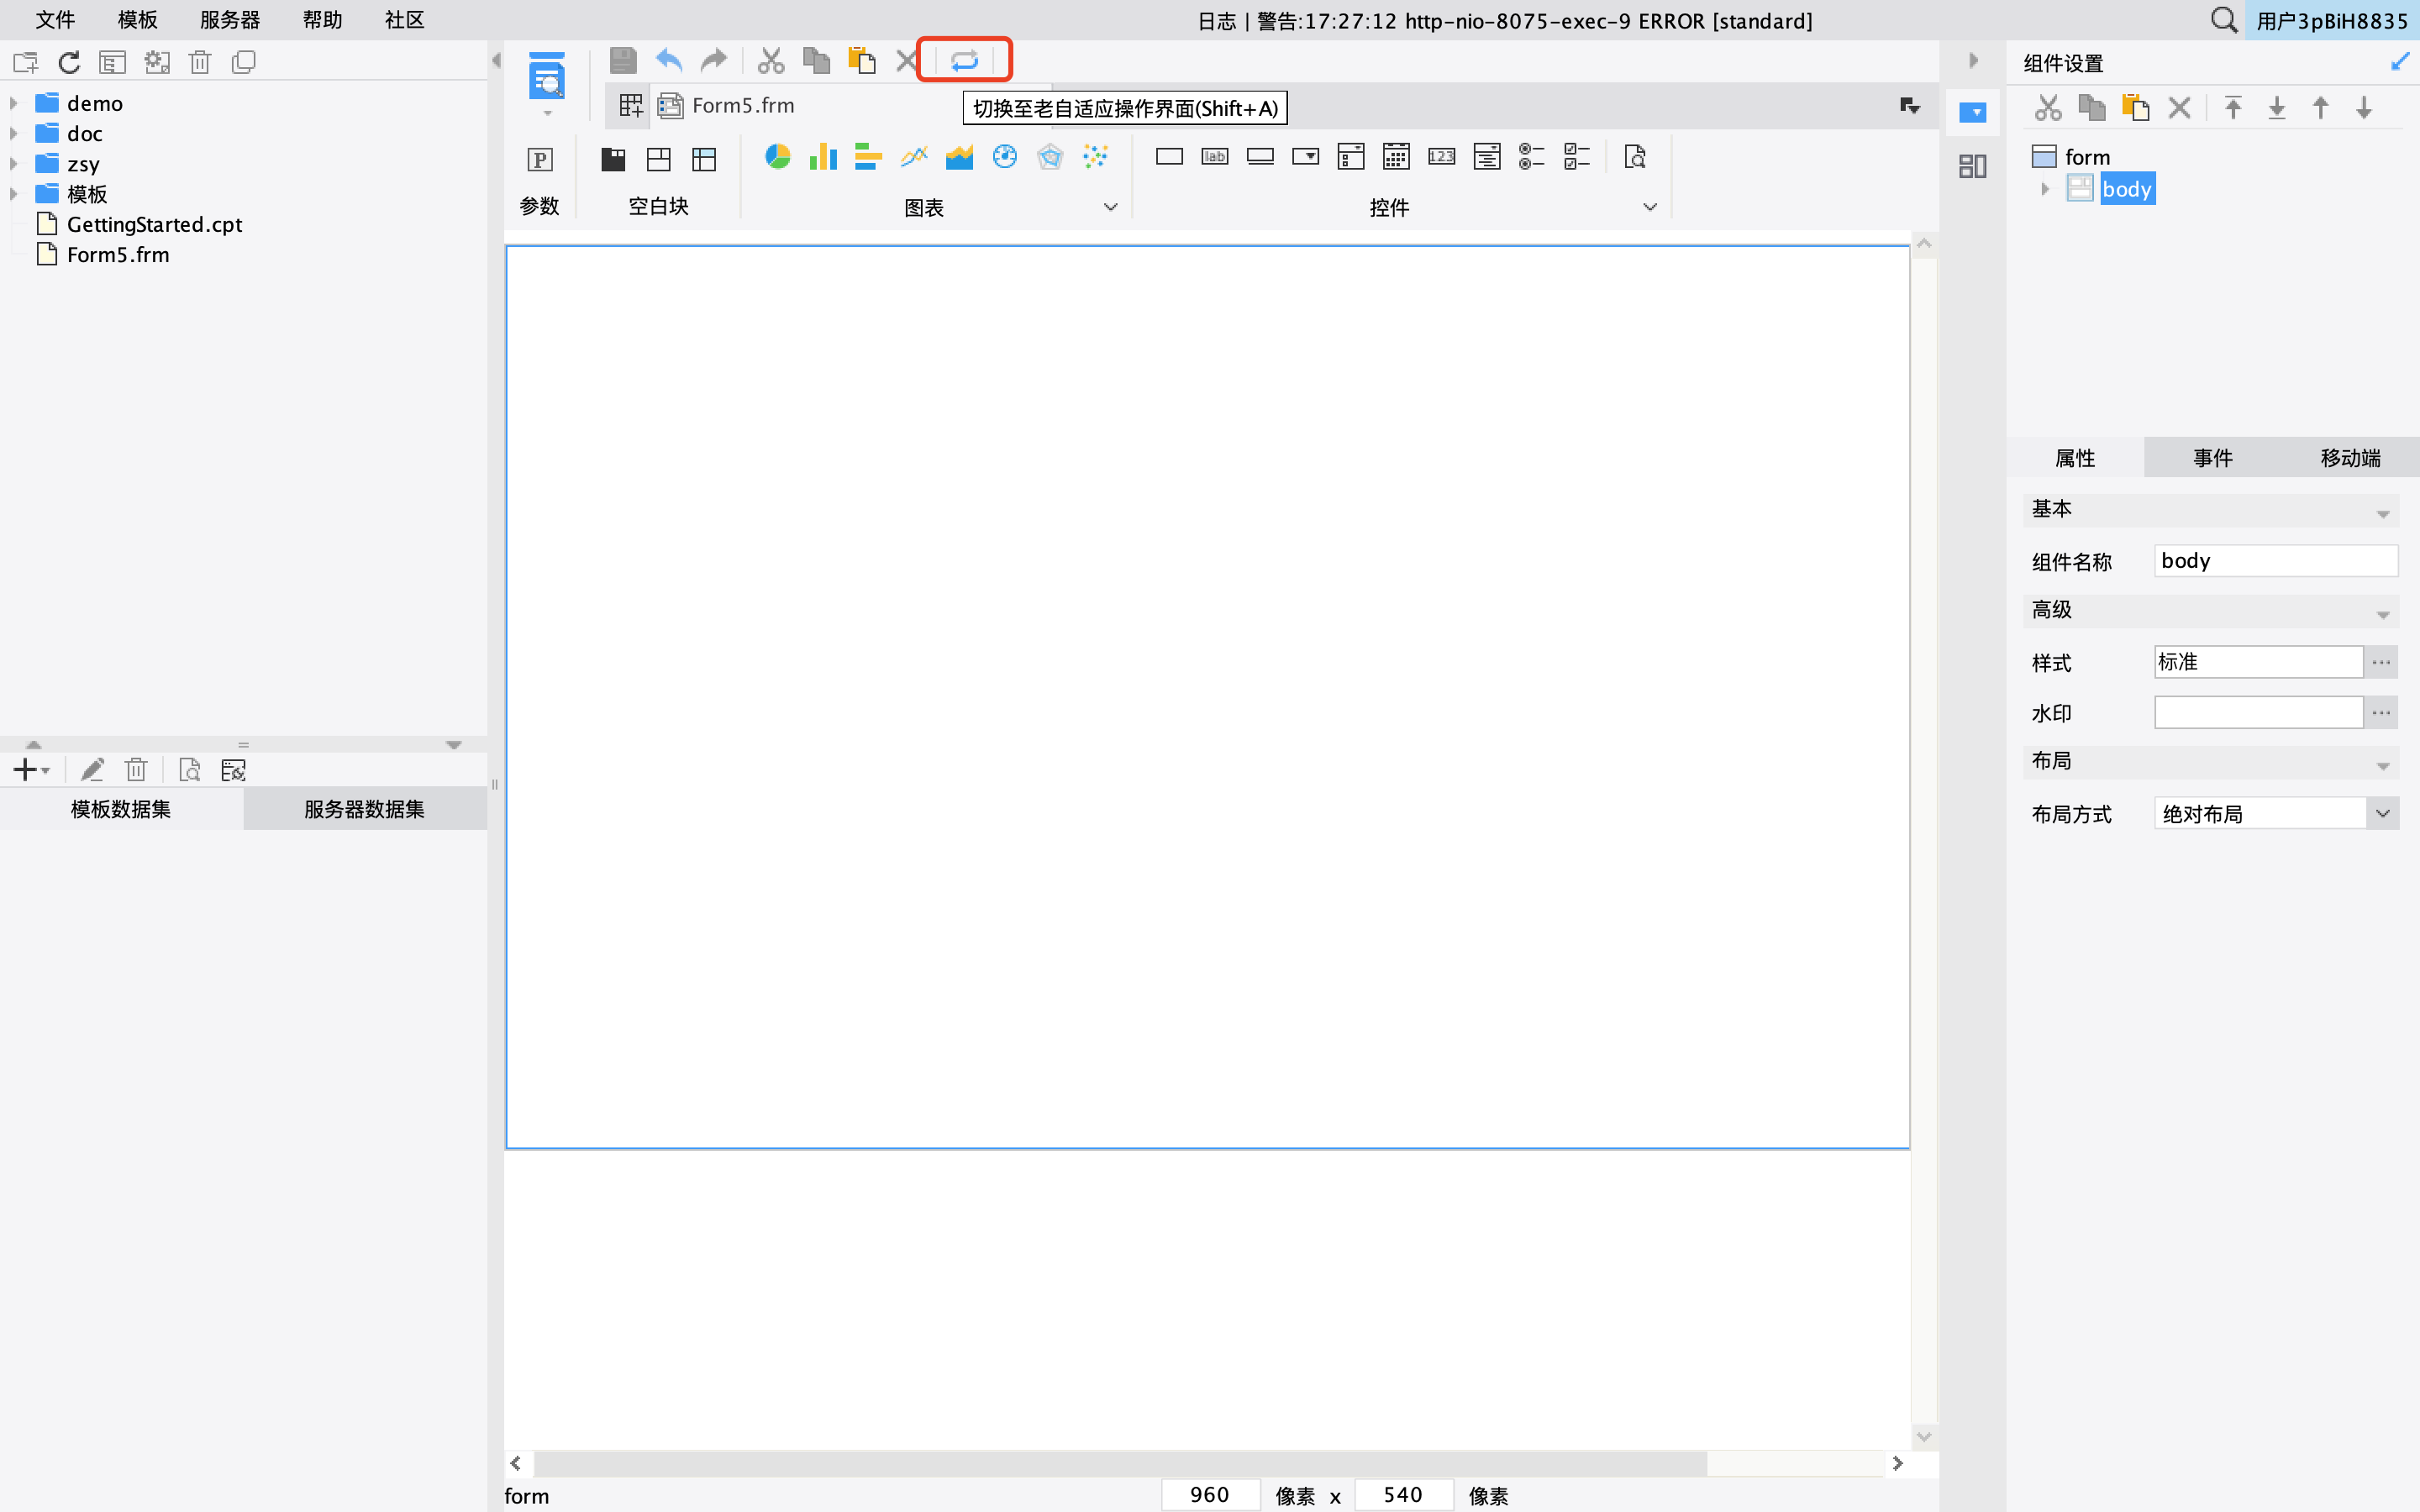Click the 样式 ellipsis button
2420x1512 pixels.
click(x=2381, y=662)
